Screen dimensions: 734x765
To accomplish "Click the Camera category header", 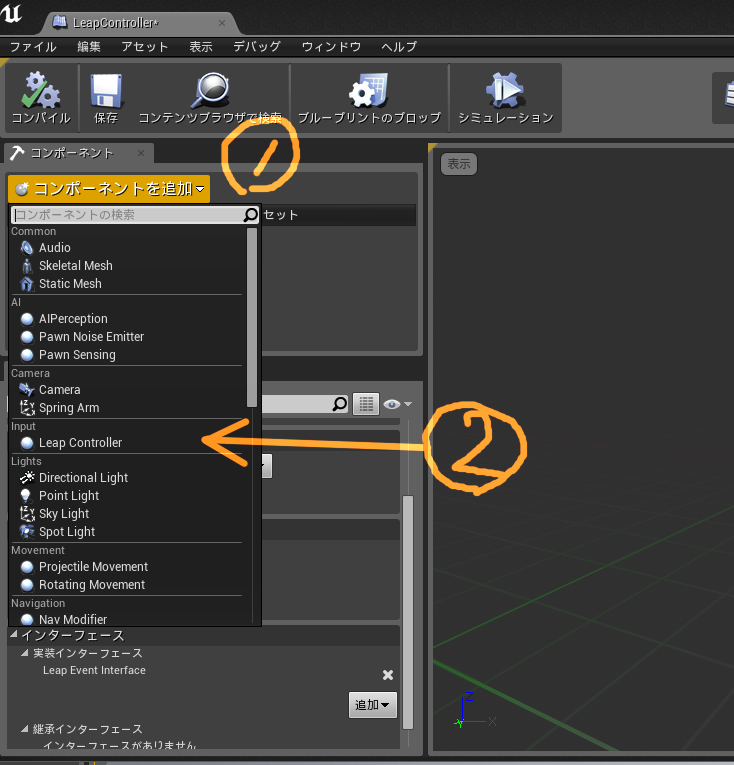I will (x=30, y=373).
